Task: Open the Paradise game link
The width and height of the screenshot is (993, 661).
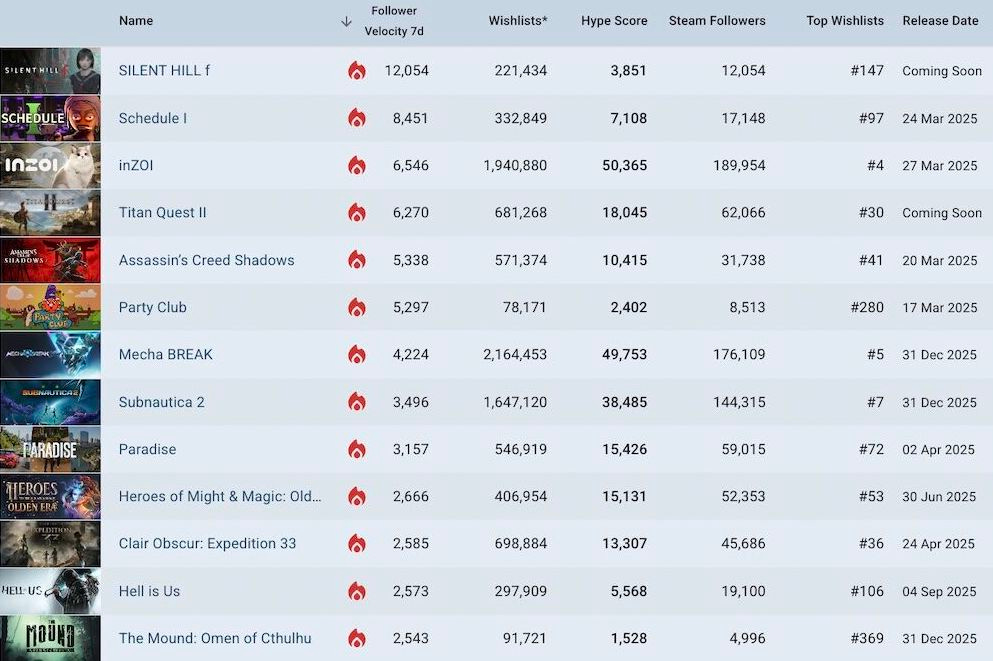Action: (x=148, y=449)
